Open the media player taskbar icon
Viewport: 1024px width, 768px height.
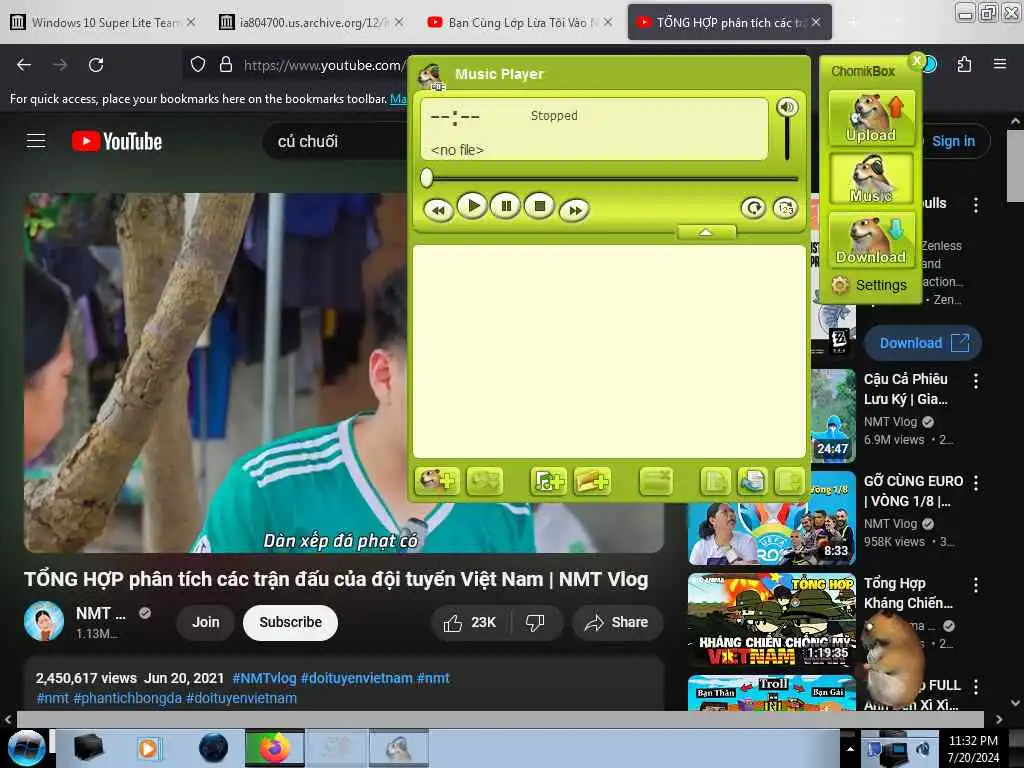pos(148,748)
